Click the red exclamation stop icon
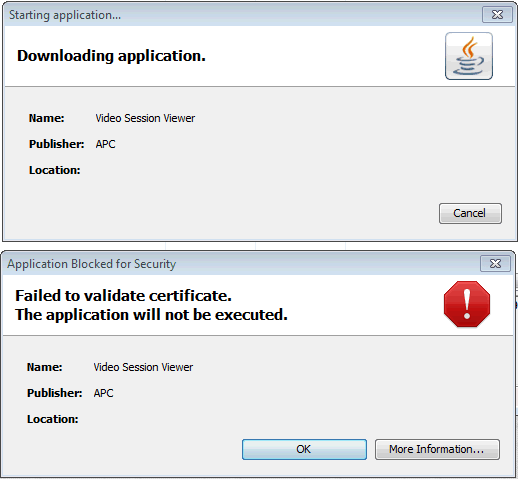The width and height of the screenshot is (518, 479). coord(467,304)
